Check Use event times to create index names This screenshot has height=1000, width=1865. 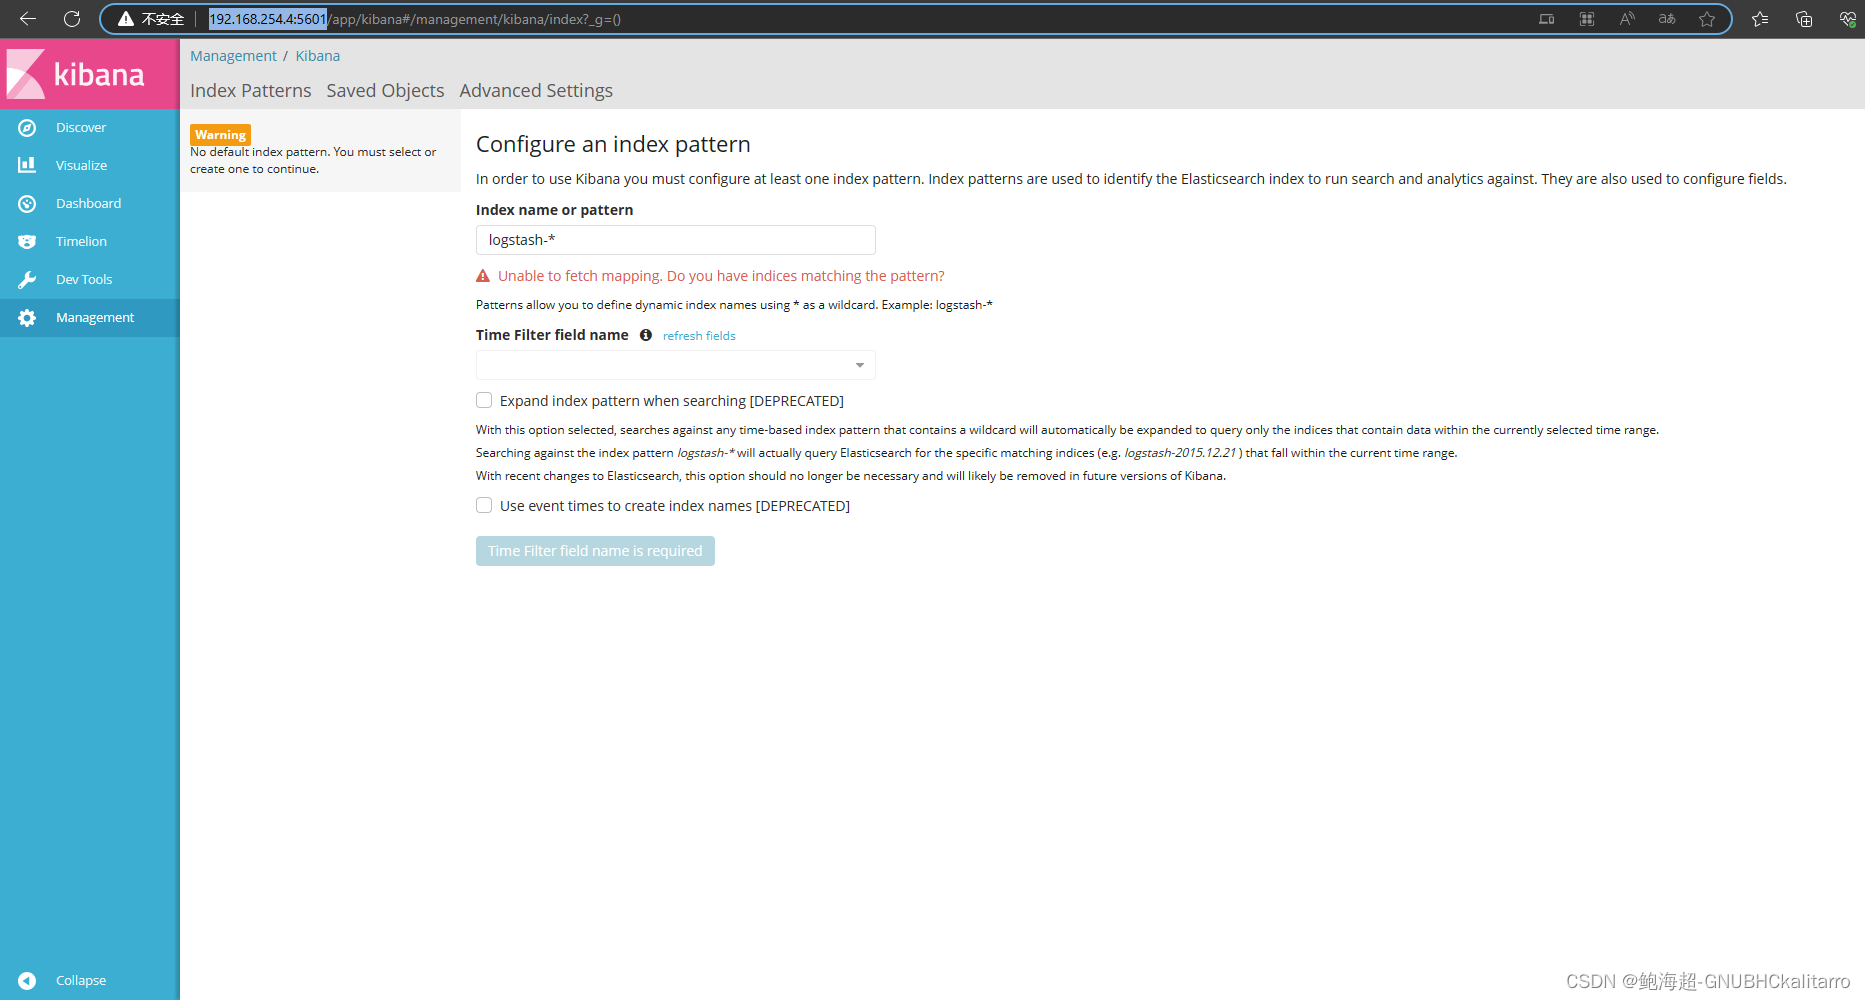pyautogui.click(x=484, y=505)
